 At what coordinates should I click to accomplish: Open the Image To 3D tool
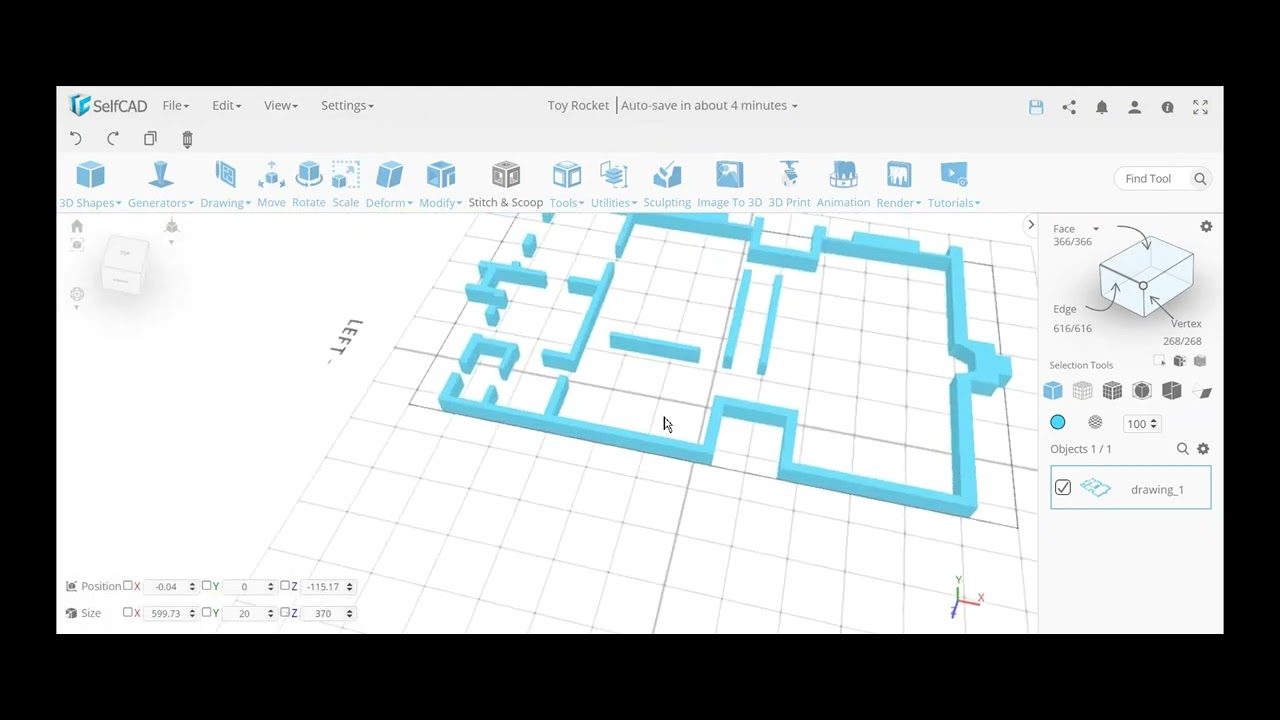[729, 185]
